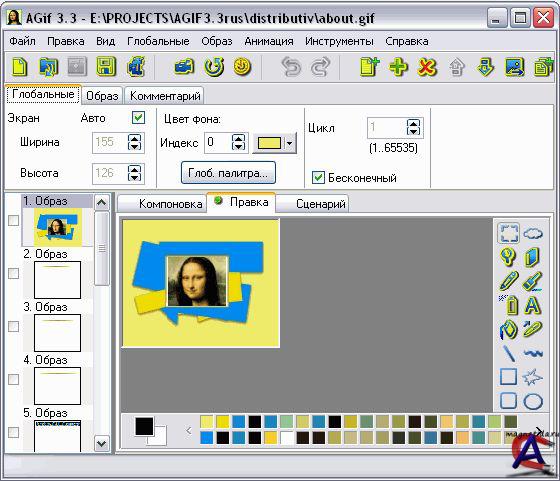Open the Файл menu
The height and width of the screenshot is (481, 560).
tap(22, 41)
